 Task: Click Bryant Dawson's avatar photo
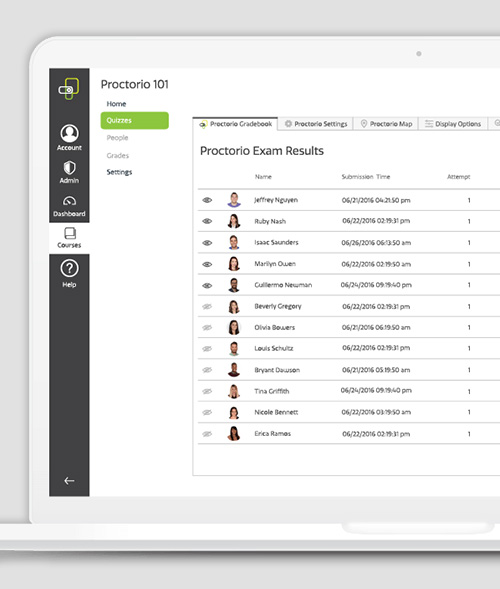(x=234, y=370)
